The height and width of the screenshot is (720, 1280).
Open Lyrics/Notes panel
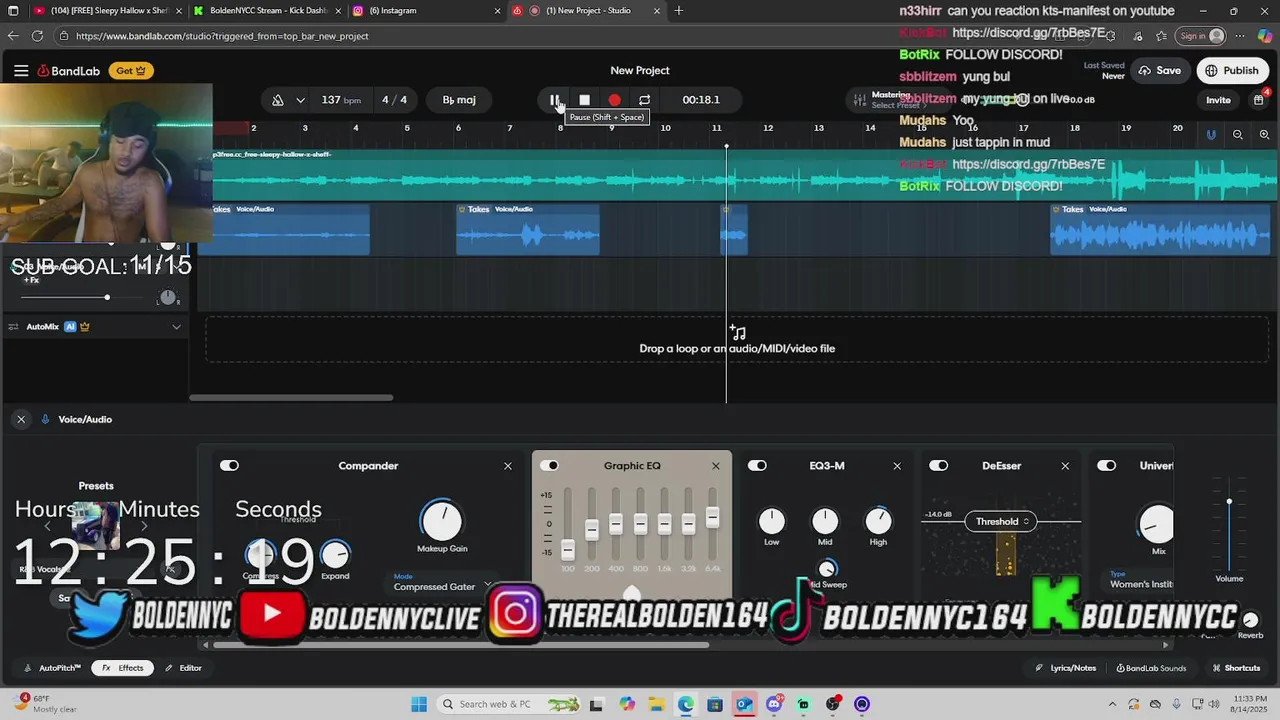point(1066,668)
